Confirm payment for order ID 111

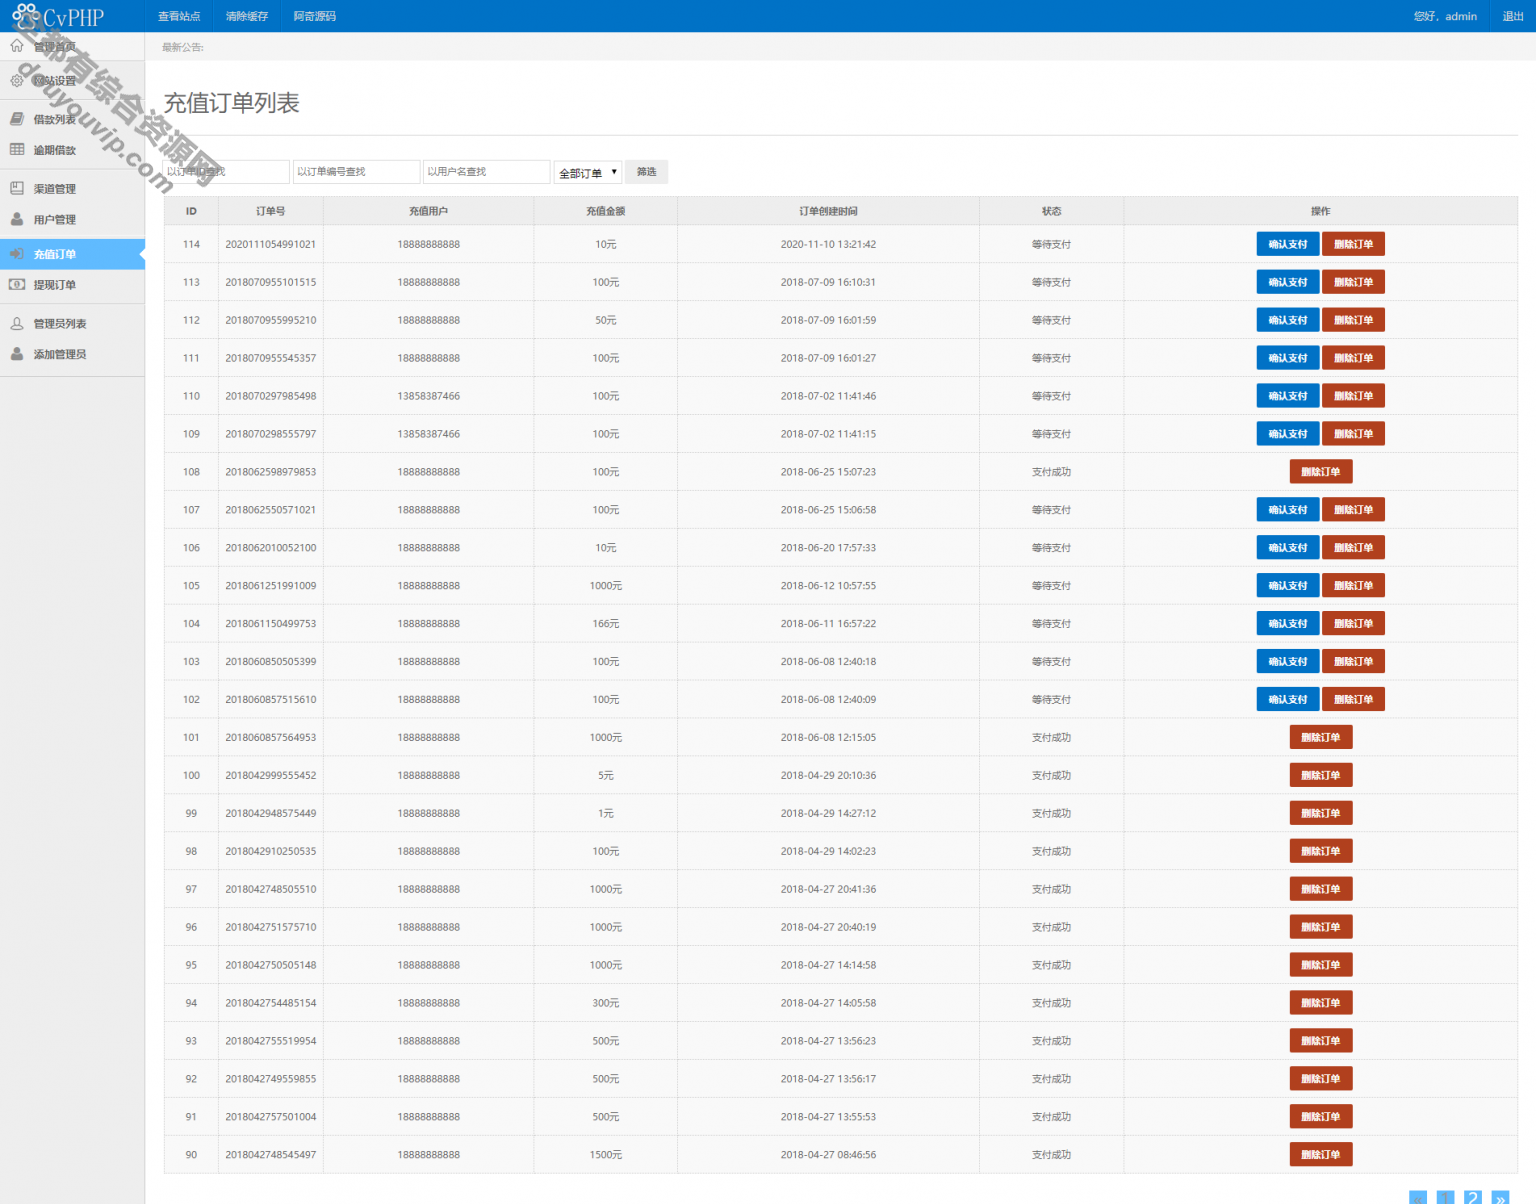click(x=1288, y=358)
